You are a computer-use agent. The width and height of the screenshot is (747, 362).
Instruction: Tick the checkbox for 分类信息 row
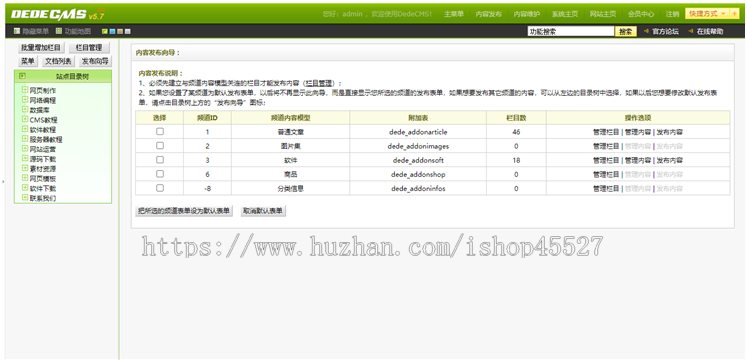click(x=160, y=188)
